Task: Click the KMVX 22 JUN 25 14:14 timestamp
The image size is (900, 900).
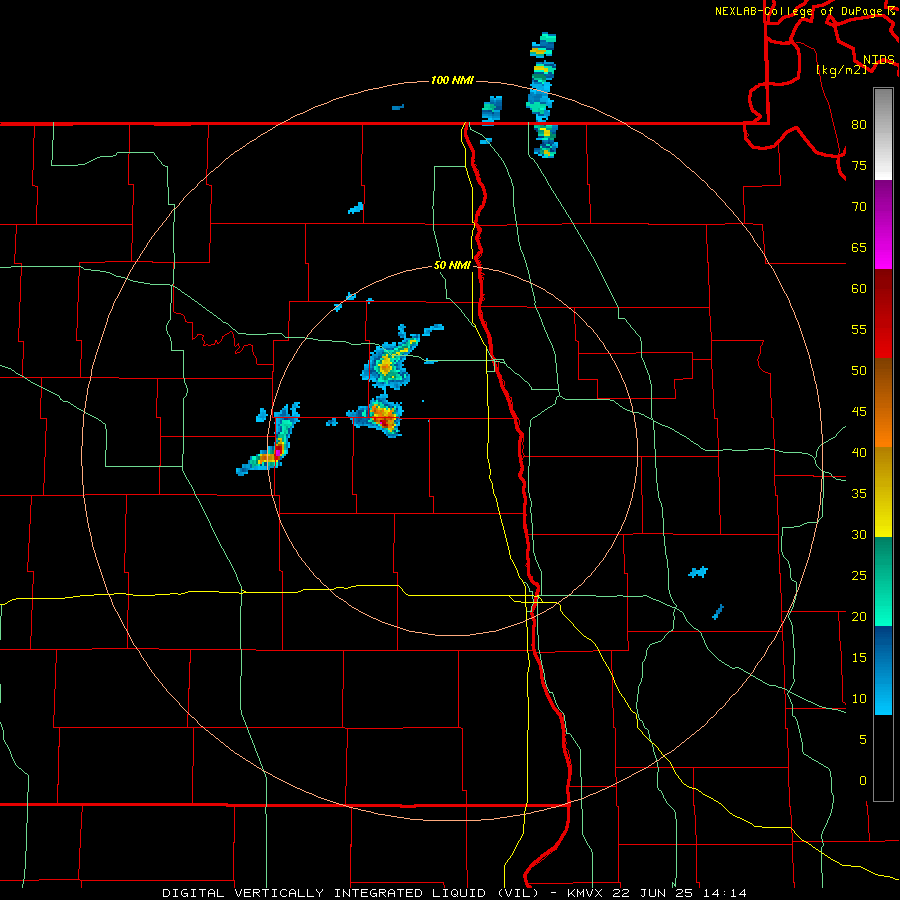Action: pos(657,893)
